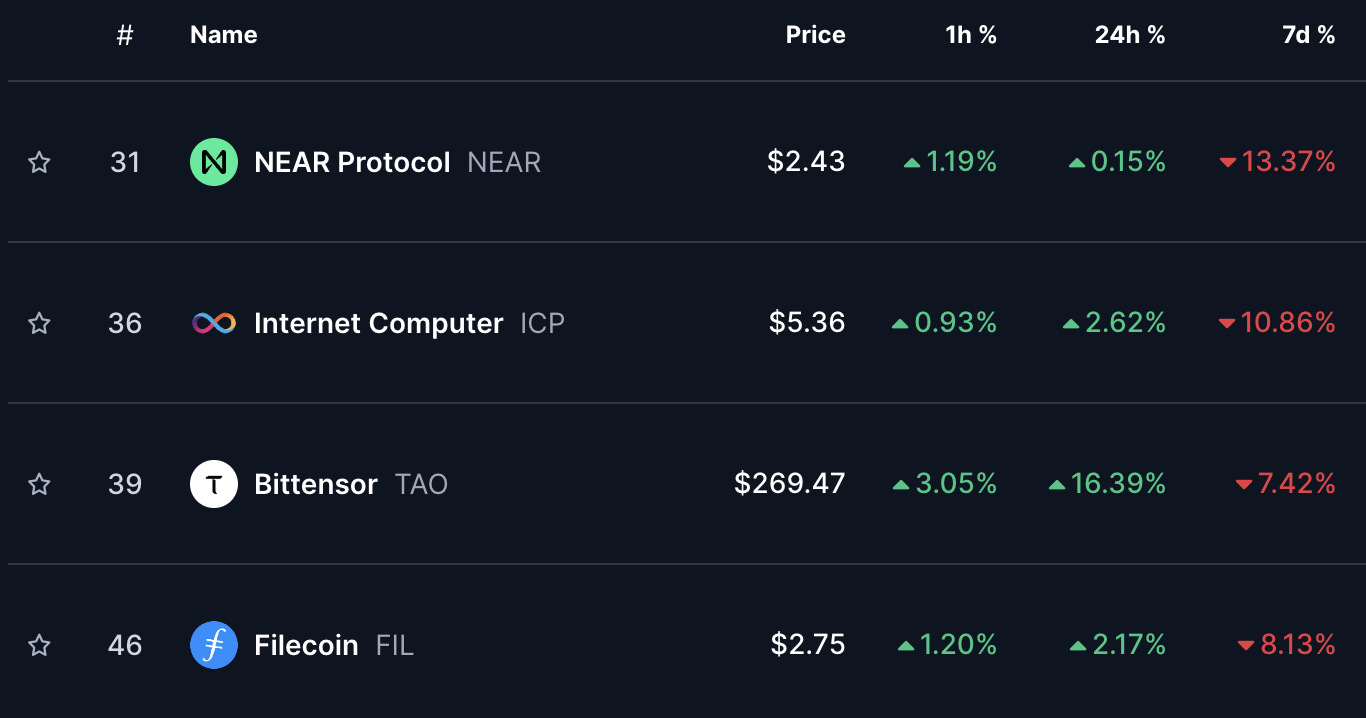Open the NEAR Protocol coin page link
This screenshot has width=1366, height=718.
[352, 162]
